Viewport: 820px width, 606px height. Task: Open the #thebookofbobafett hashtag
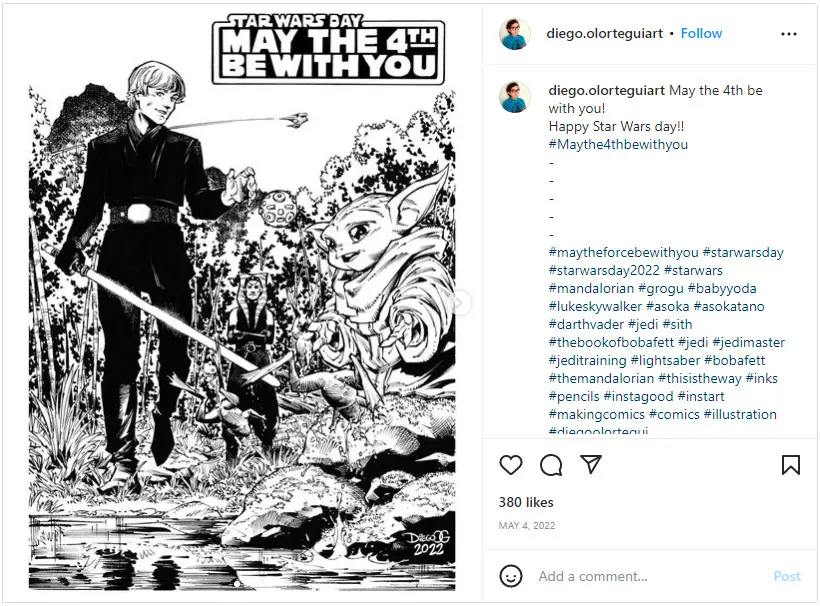[x=611, y=342]
